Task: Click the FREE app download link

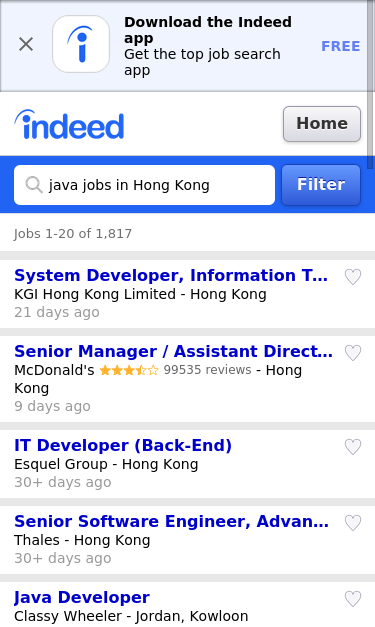Action: coord(341,46)
